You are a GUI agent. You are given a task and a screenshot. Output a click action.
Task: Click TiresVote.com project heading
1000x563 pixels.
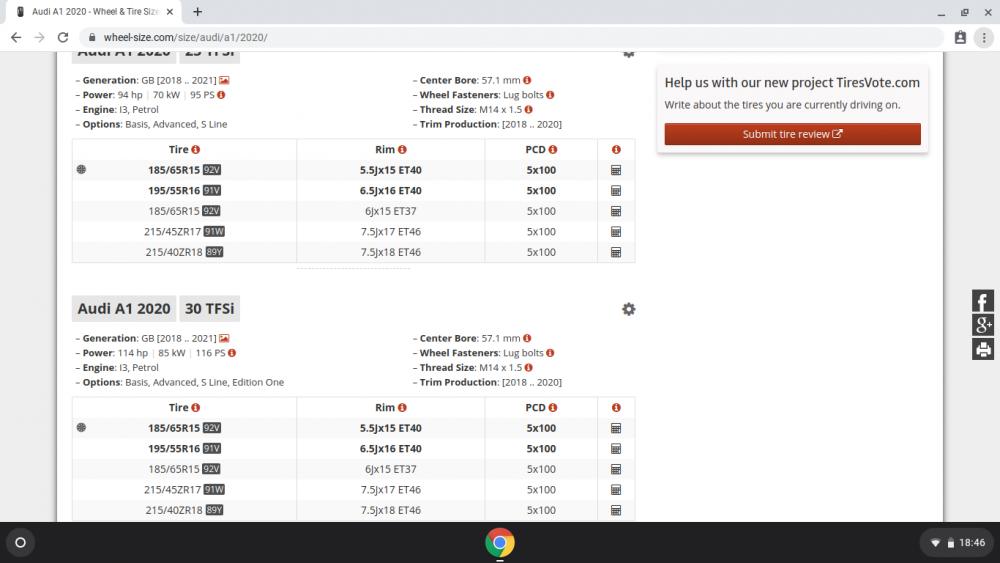(x=792, y=82)
